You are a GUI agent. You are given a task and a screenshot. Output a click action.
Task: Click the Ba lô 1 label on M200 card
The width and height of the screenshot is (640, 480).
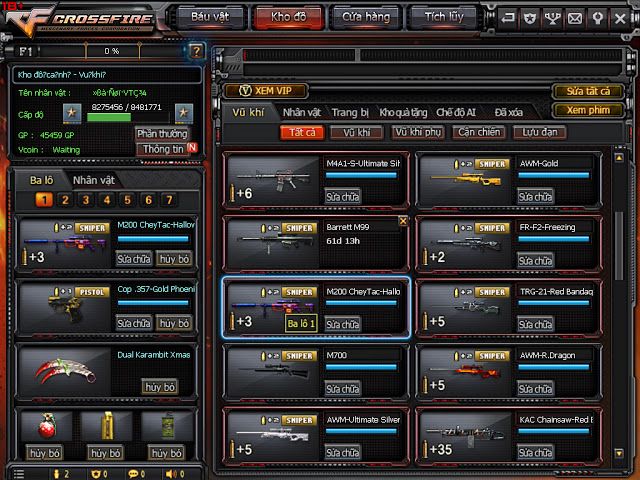pyautogui.click(x=301, y=324)
